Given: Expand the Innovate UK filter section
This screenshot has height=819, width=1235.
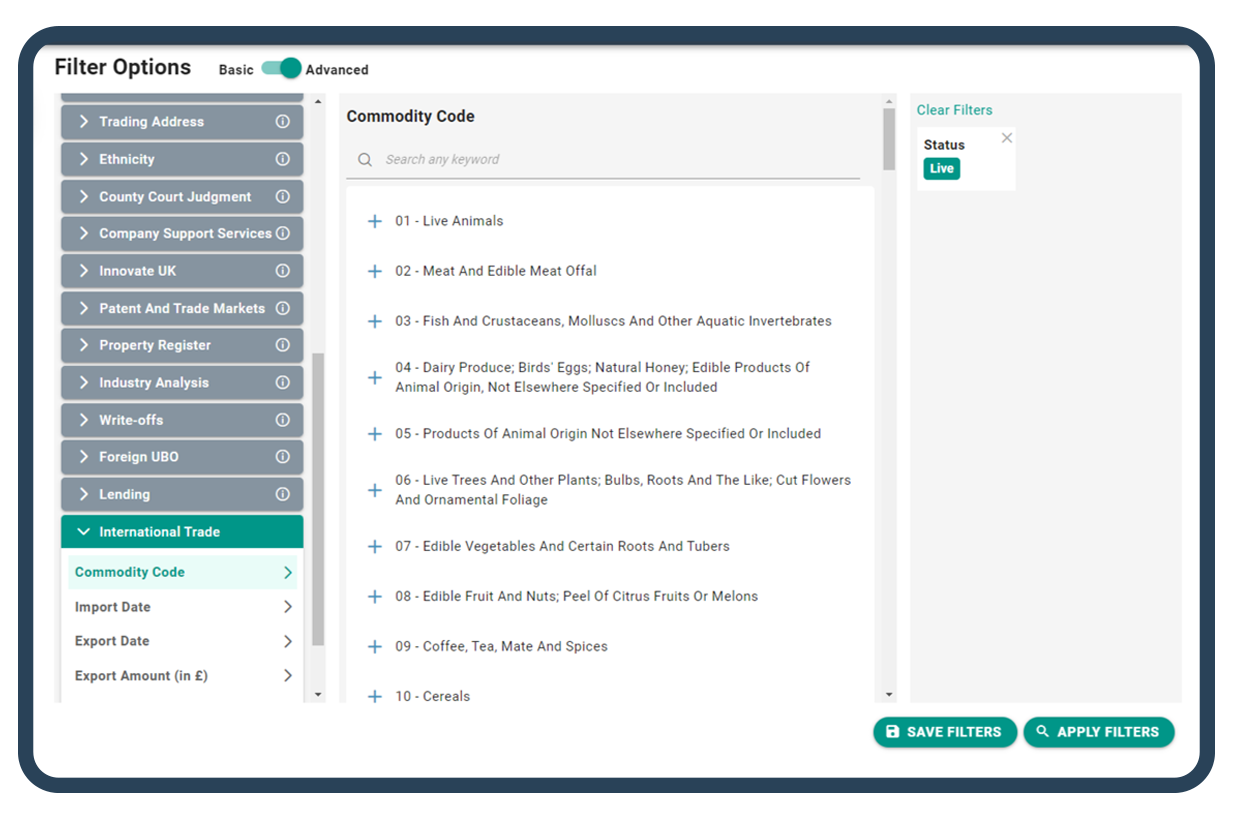Looking at the screenshot, I should [182, 271].
